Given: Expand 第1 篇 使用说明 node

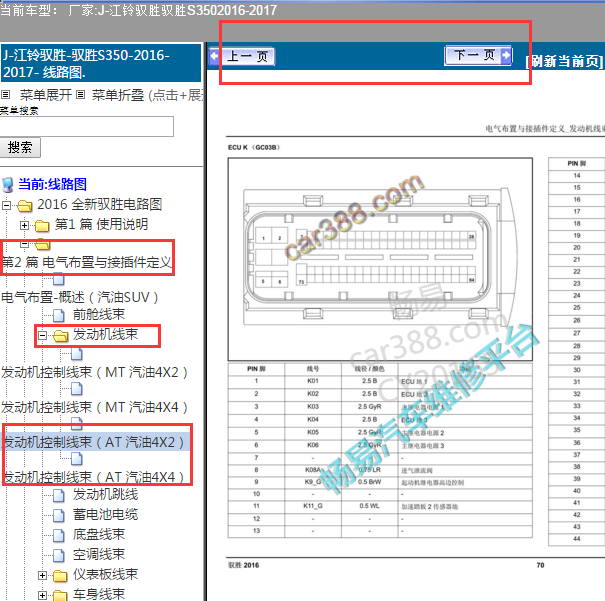Looking at the screenshot, I should [24, 225].
